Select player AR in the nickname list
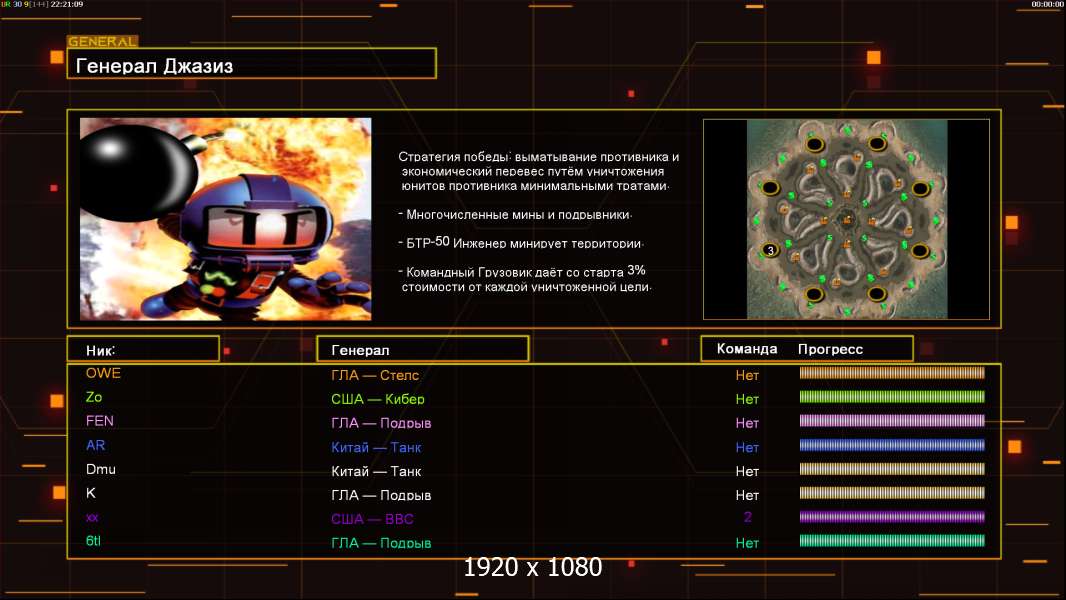This screenshot has height=600, width=1066. tap(95, 446)
